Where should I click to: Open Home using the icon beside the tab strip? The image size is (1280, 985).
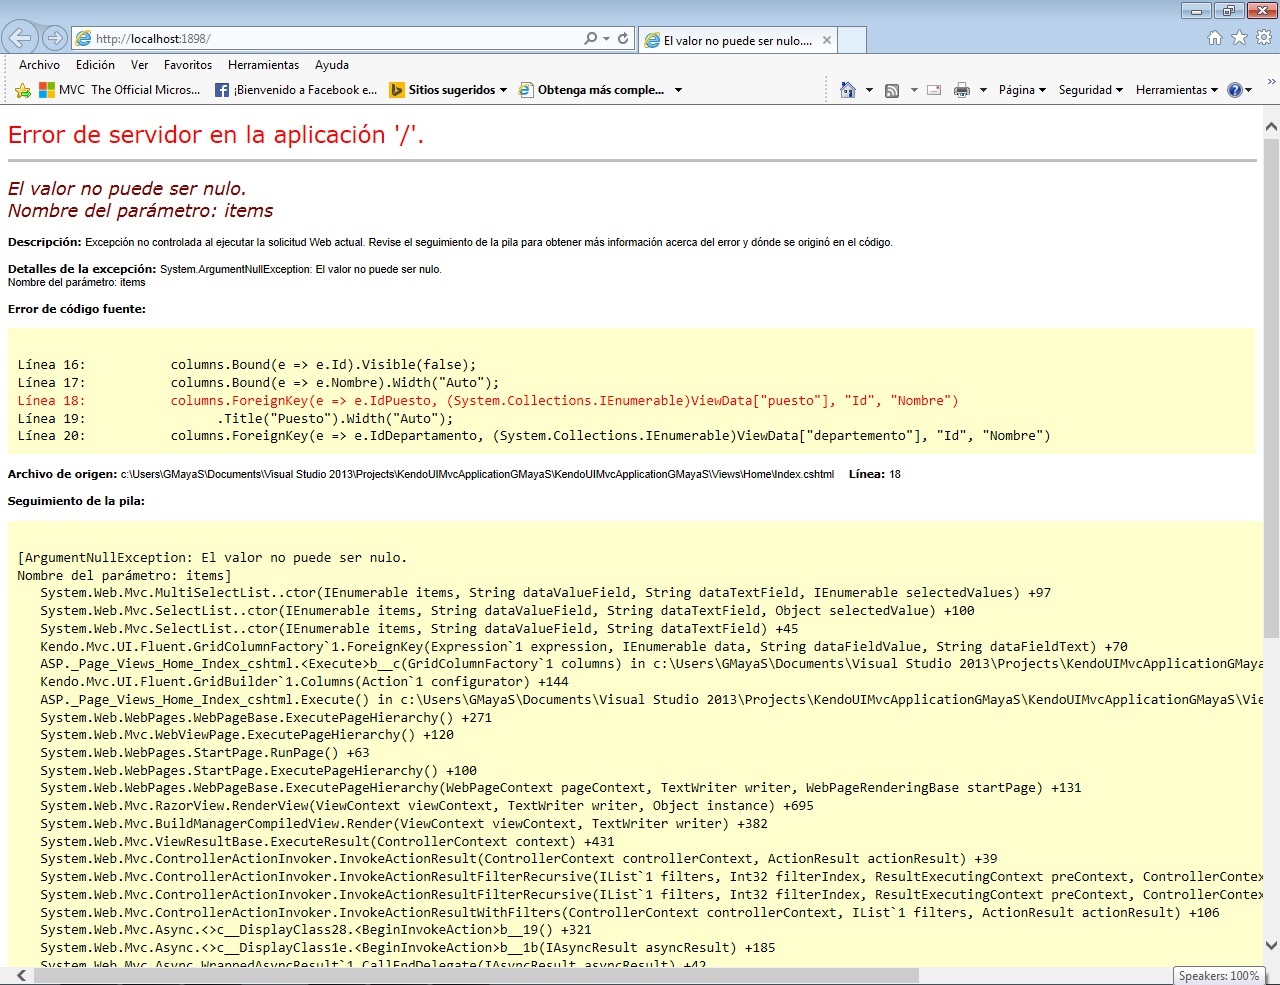coord(1215,38)
